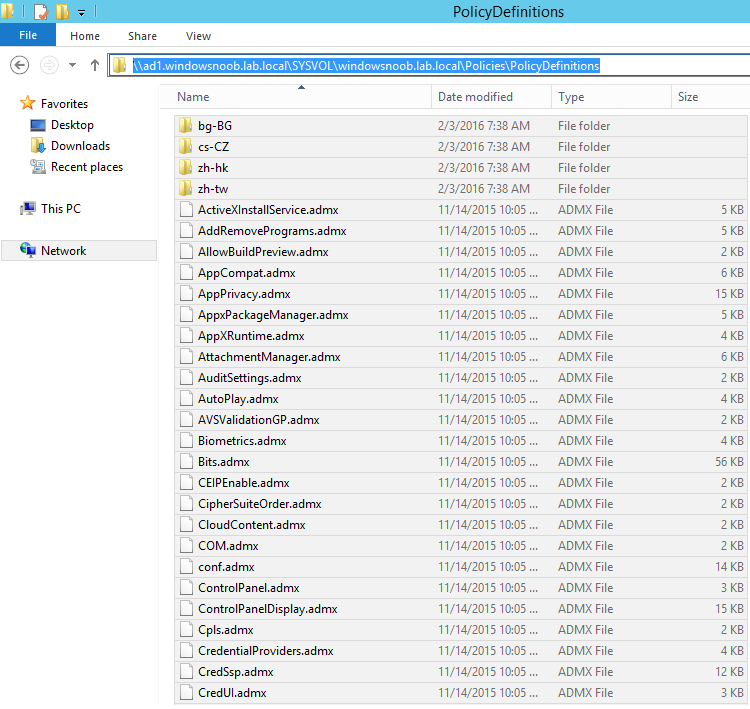Select the zh-tw folder icon
750x709 pixels.
(x=186, y=188)
